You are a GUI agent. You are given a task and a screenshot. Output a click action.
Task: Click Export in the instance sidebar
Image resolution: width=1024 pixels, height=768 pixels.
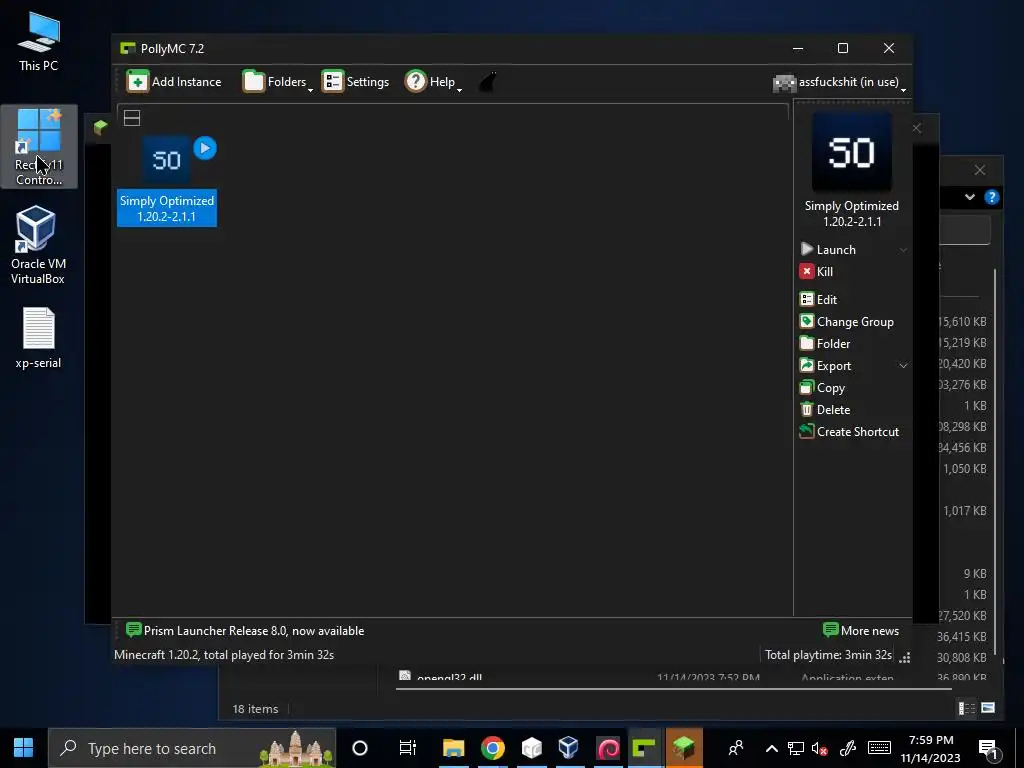pos(825,366)
